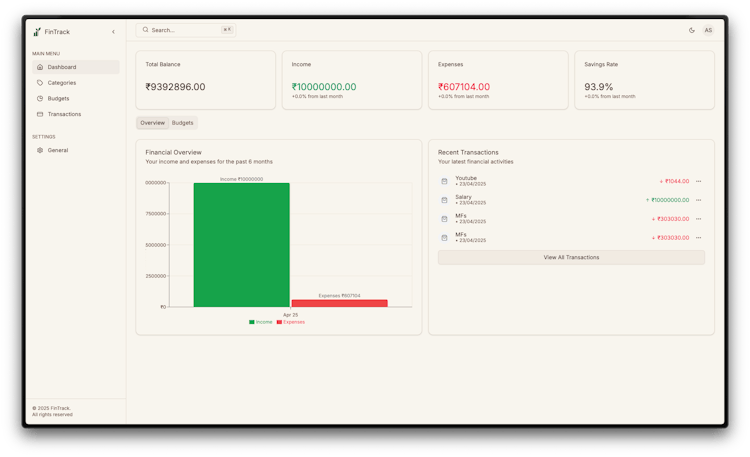Screen dimensions: 750x457
Task: Open Dashboard from the sidebar
Action: [x=76, y=67]
